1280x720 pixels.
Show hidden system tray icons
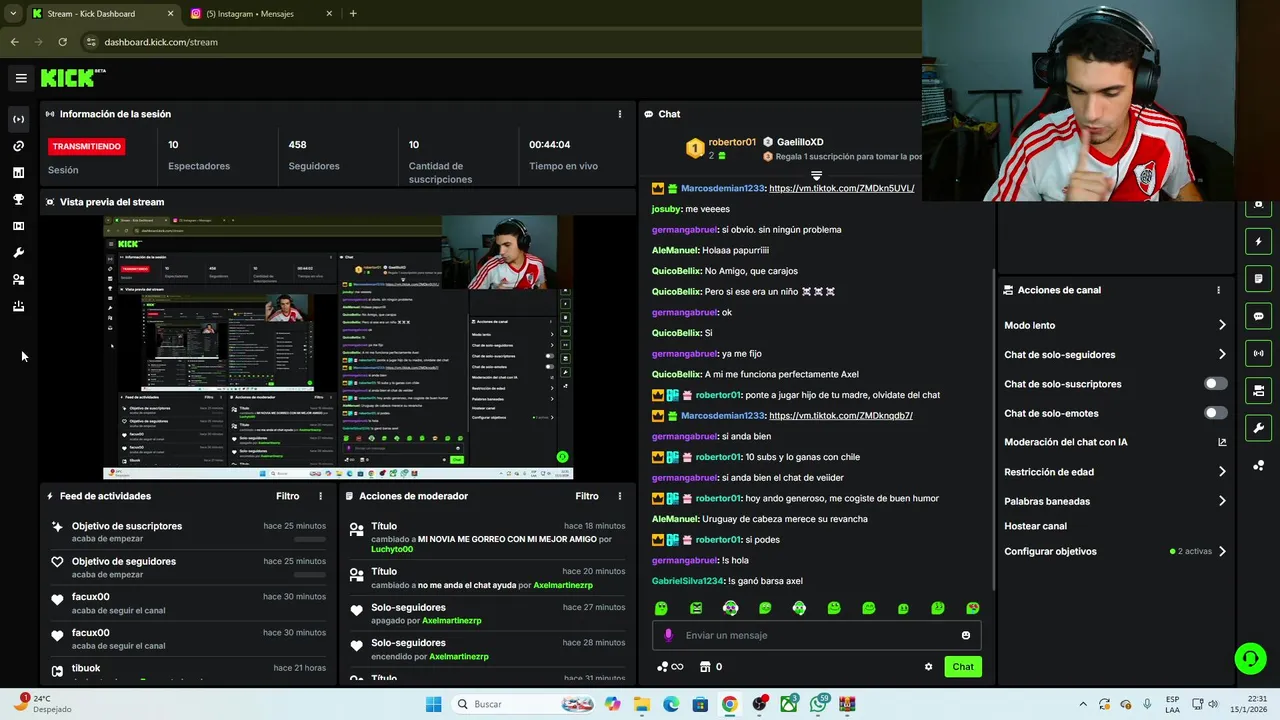point(1083,704)
